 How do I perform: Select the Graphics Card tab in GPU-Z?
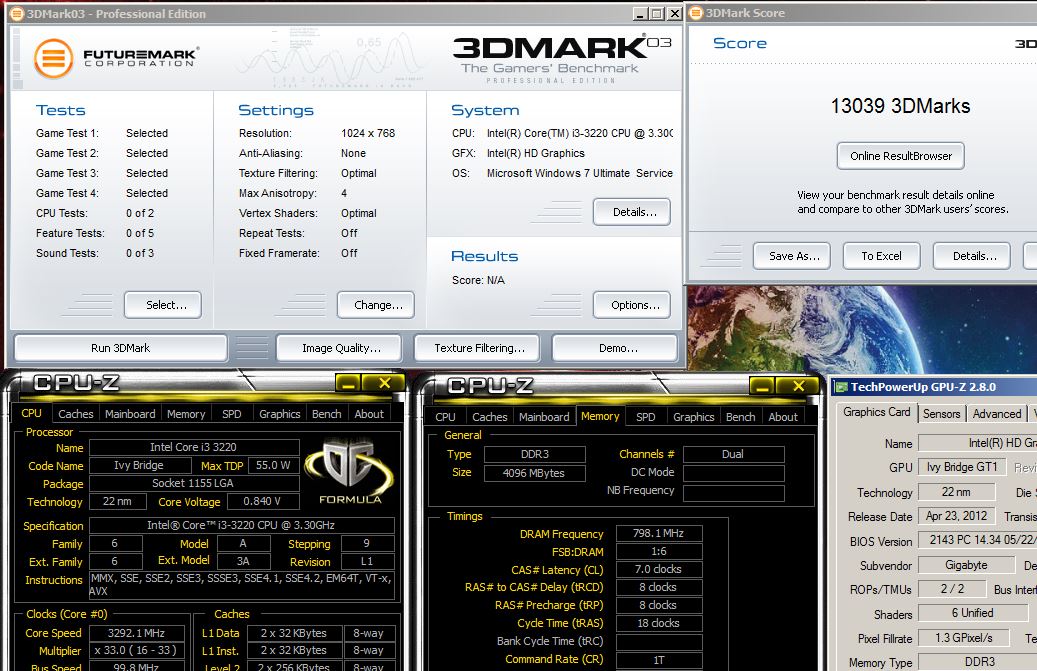(x=877, y=412)
